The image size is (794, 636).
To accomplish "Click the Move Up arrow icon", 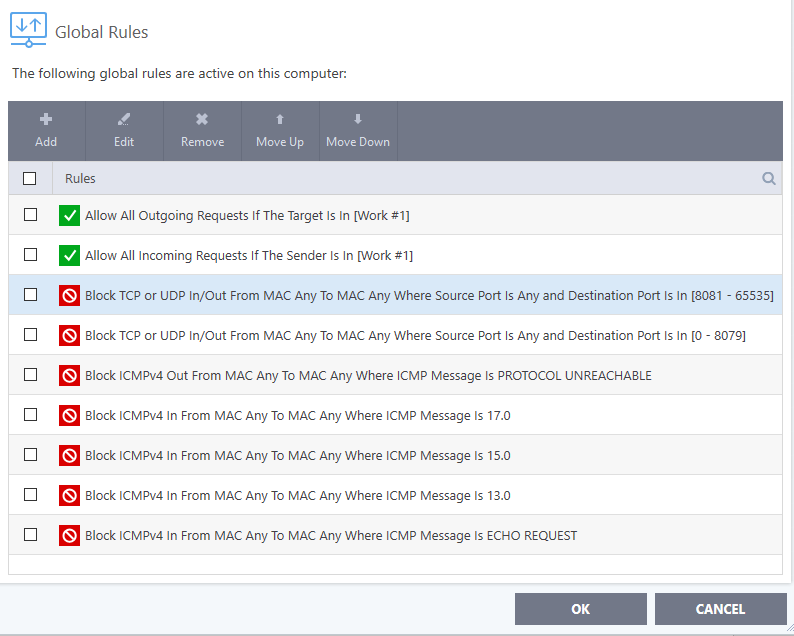I will click(280, 120).
